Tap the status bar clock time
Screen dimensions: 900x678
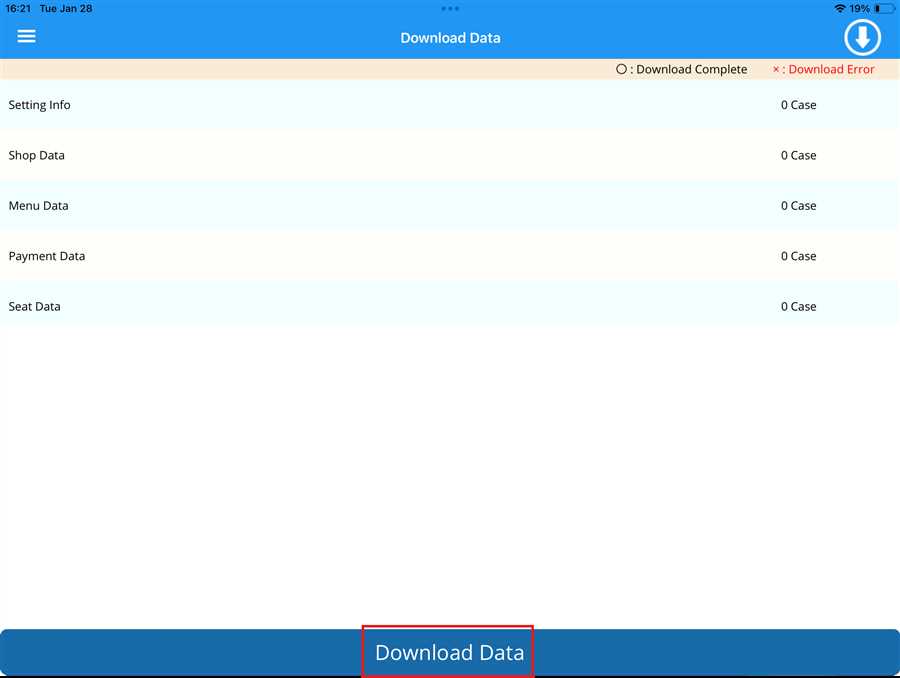point(17,8)
